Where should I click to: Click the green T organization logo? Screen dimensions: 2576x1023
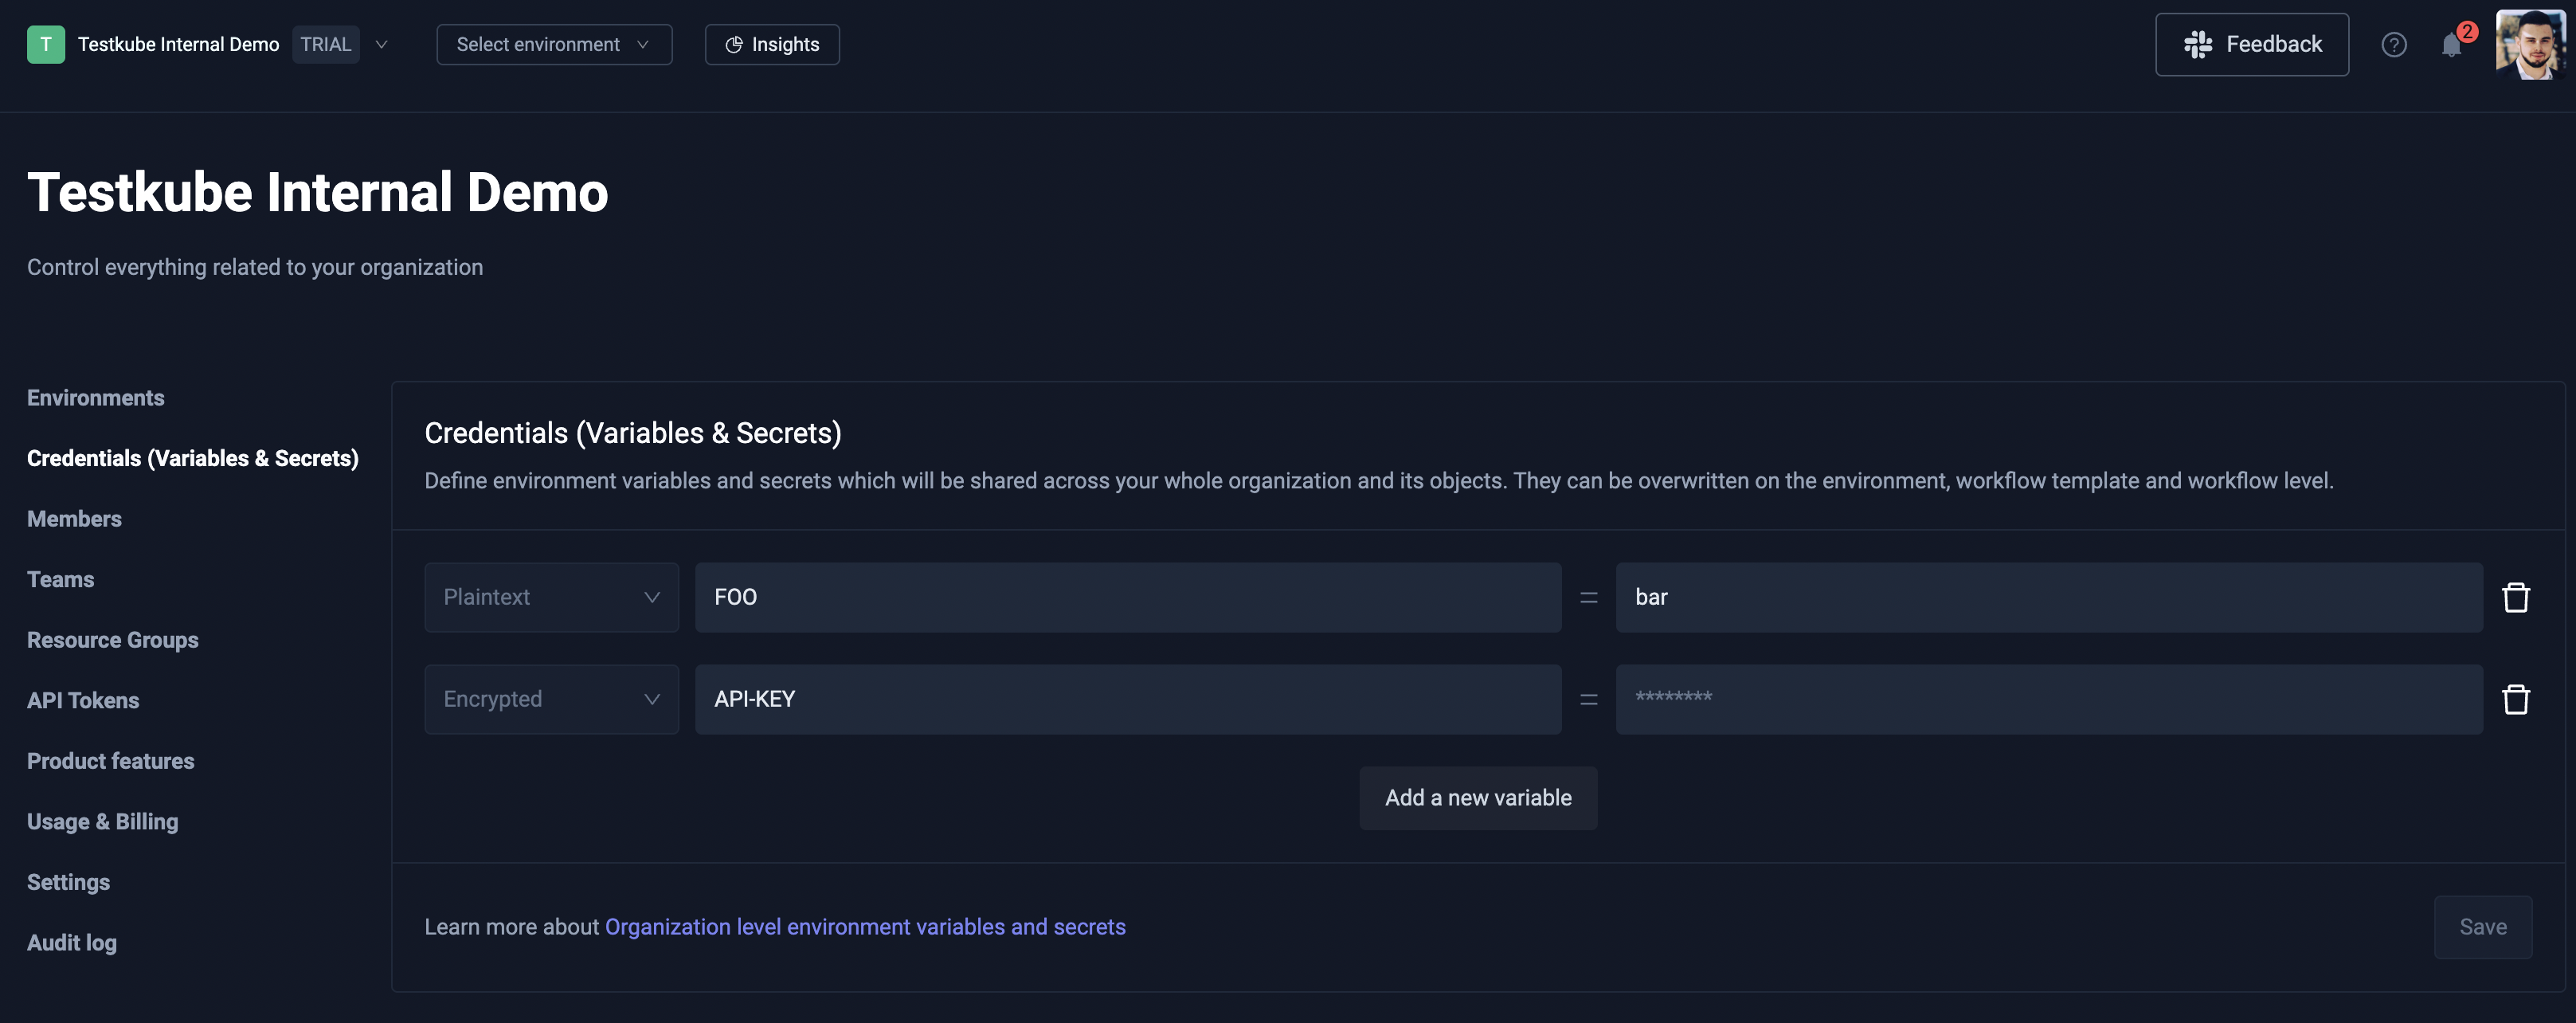coord(45,45)
